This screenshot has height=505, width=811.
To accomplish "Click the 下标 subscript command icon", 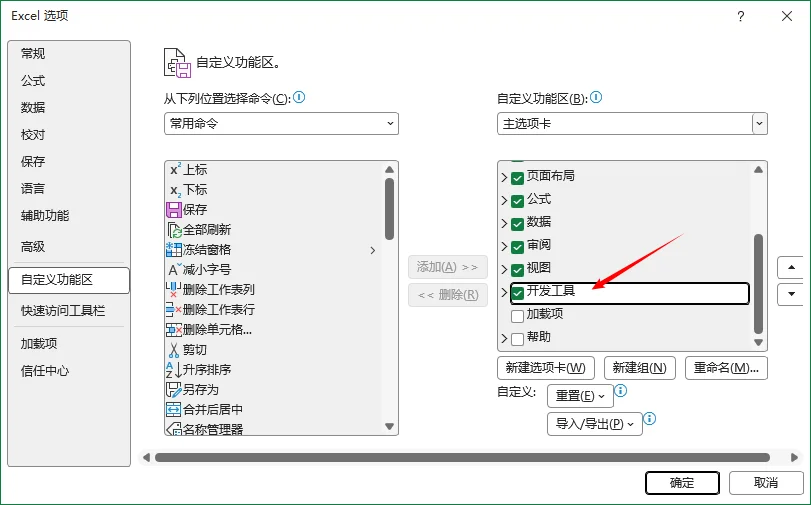I will tap(174, 190).
